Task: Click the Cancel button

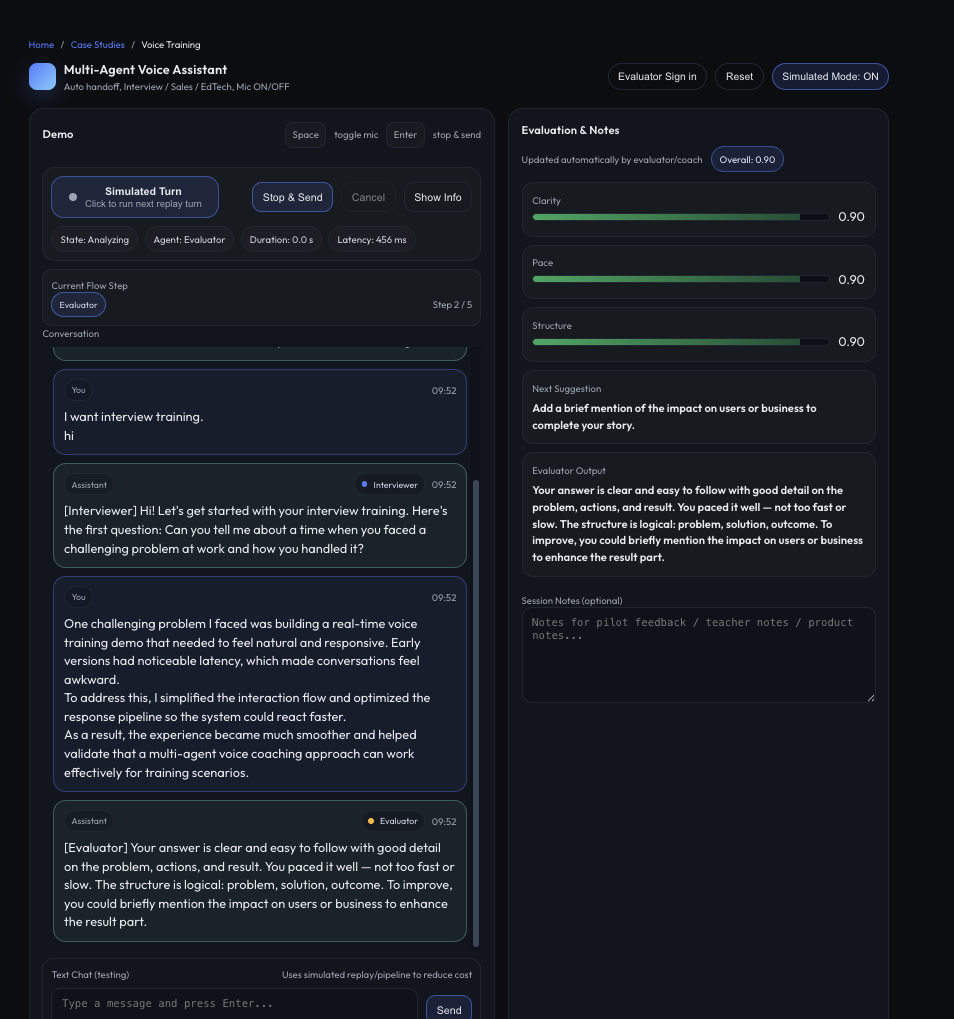Action: point(368,197)
